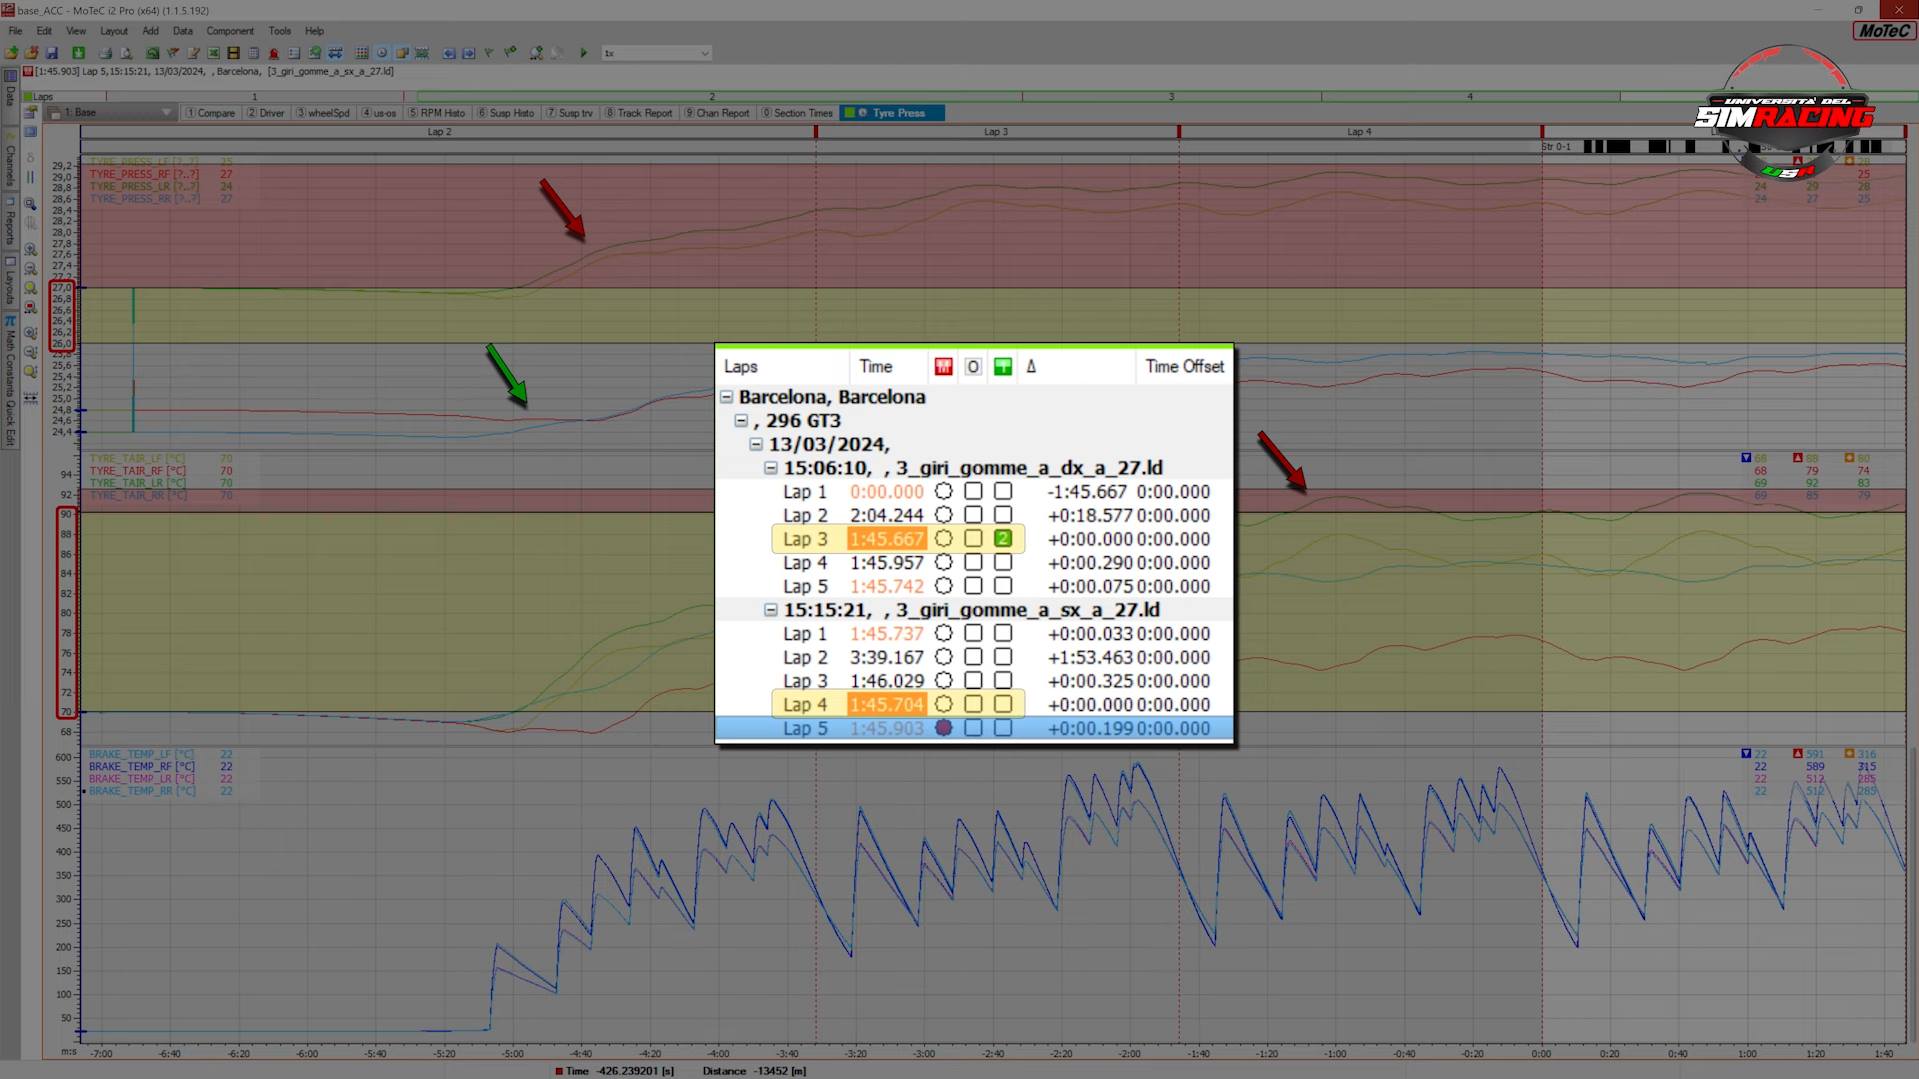Open the 1x playback speed dropdown
1919x1079 pixels.
[704, 53]
